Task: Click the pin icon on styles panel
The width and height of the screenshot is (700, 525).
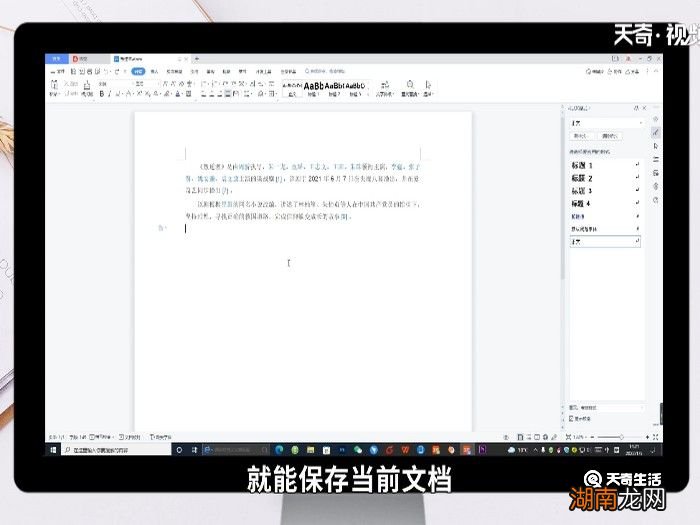Action: pyautogui.click(x=636, y=108)
